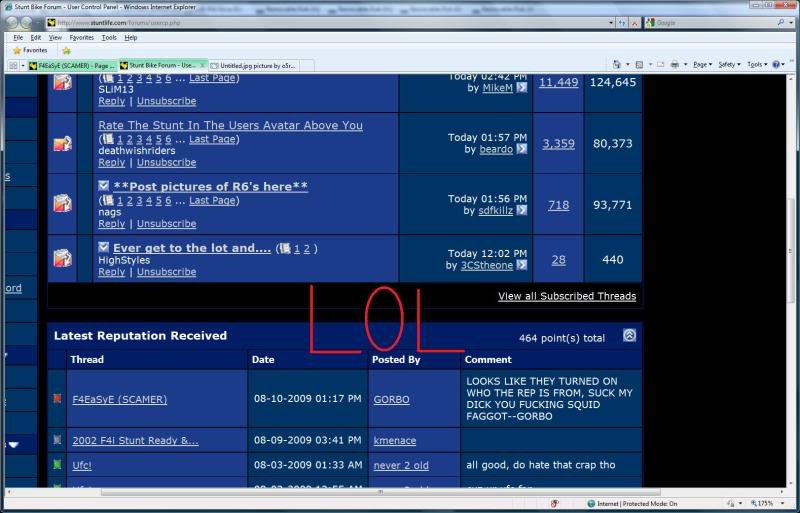The image size is (800, 513).
Task: Click the browser address bar
Action: [x=327, y=23]
